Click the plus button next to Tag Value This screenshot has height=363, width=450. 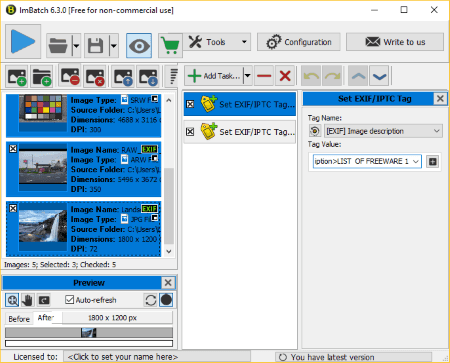click(433, 162)
